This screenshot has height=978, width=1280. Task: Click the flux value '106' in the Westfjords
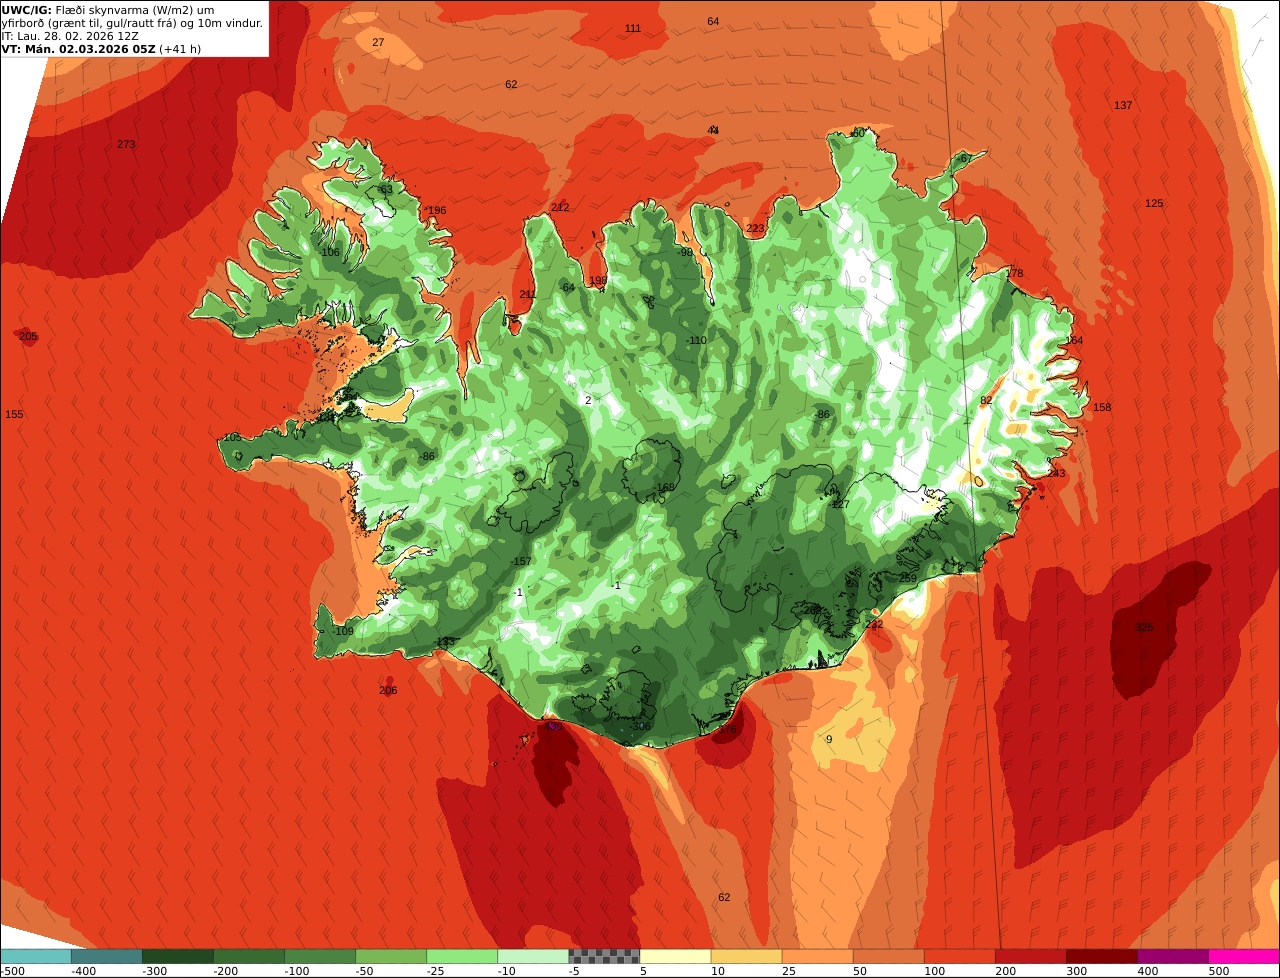click(330, 252)
